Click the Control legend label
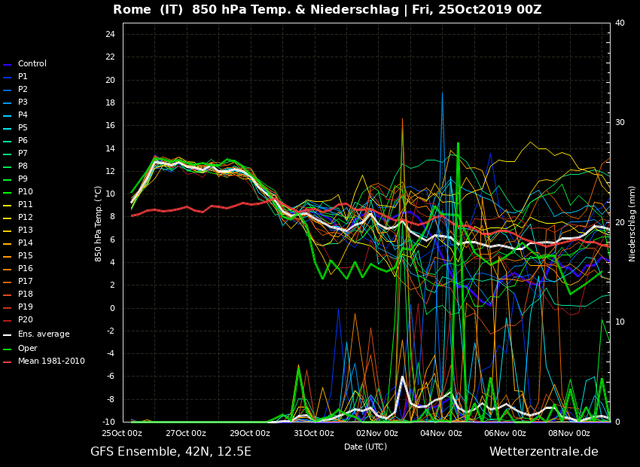The image size is (640, 467). (32, 64)
